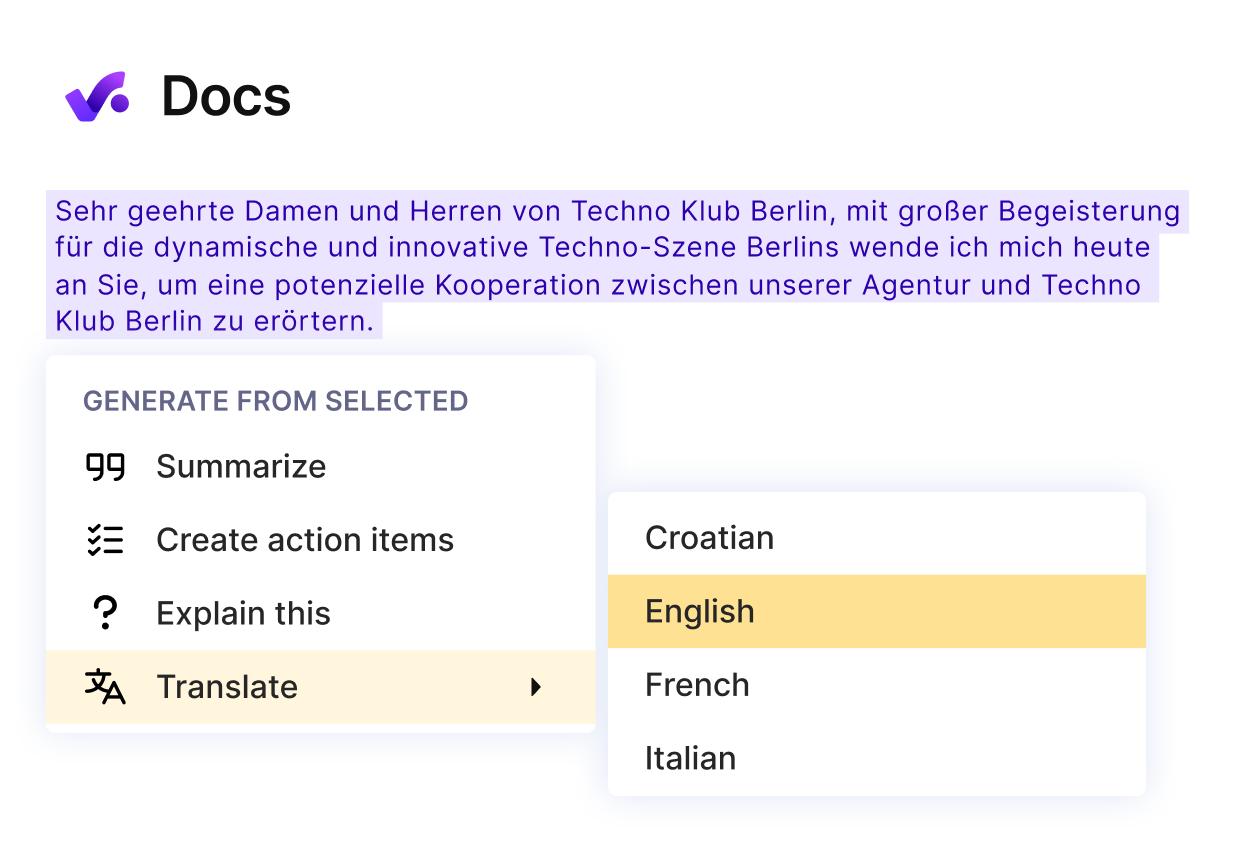Choose Summarize from the menu
The image size is (1240, 842).
(241, 466)
